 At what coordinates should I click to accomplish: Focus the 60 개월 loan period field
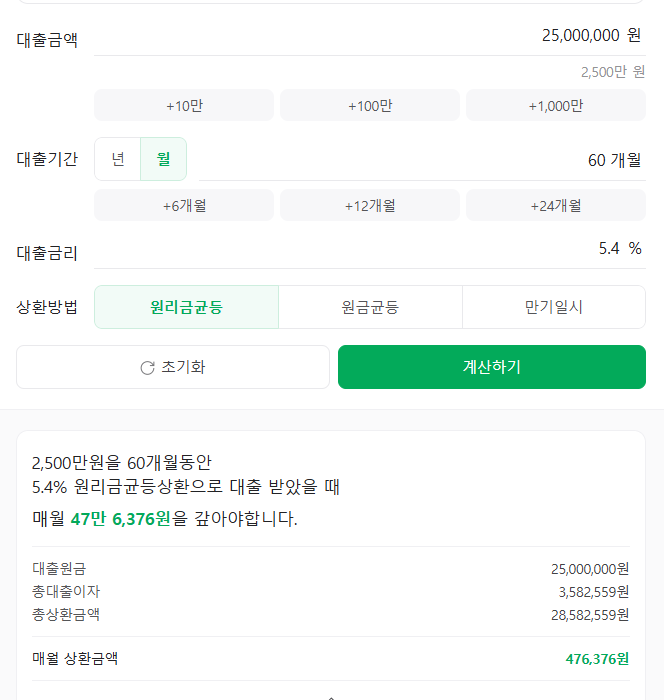click(x=422, y=160)
